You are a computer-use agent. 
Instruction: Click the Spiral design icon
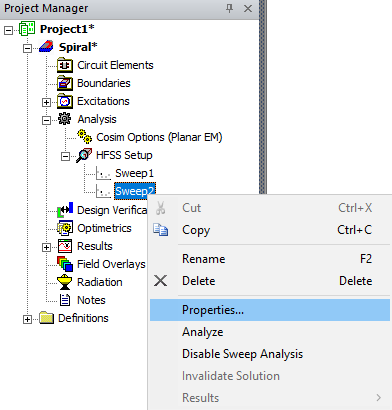tap(46, 47)
